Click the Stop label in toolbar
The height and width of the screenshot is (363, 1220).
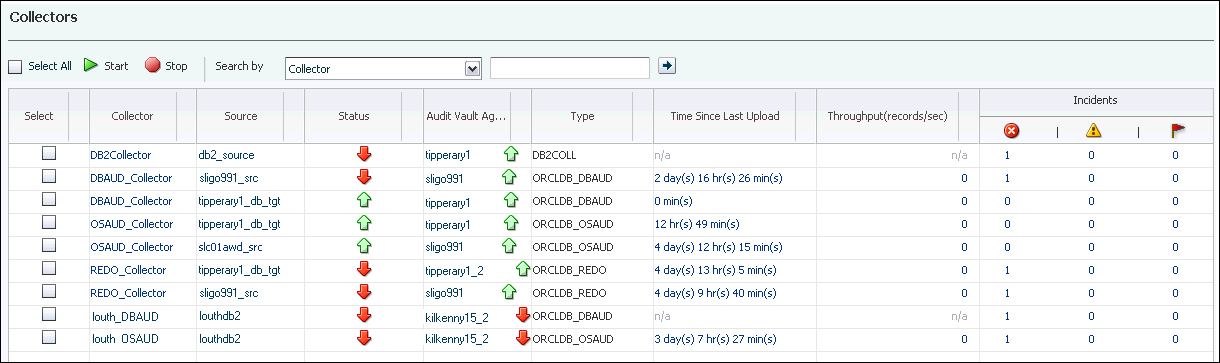[x=176, y=66]
